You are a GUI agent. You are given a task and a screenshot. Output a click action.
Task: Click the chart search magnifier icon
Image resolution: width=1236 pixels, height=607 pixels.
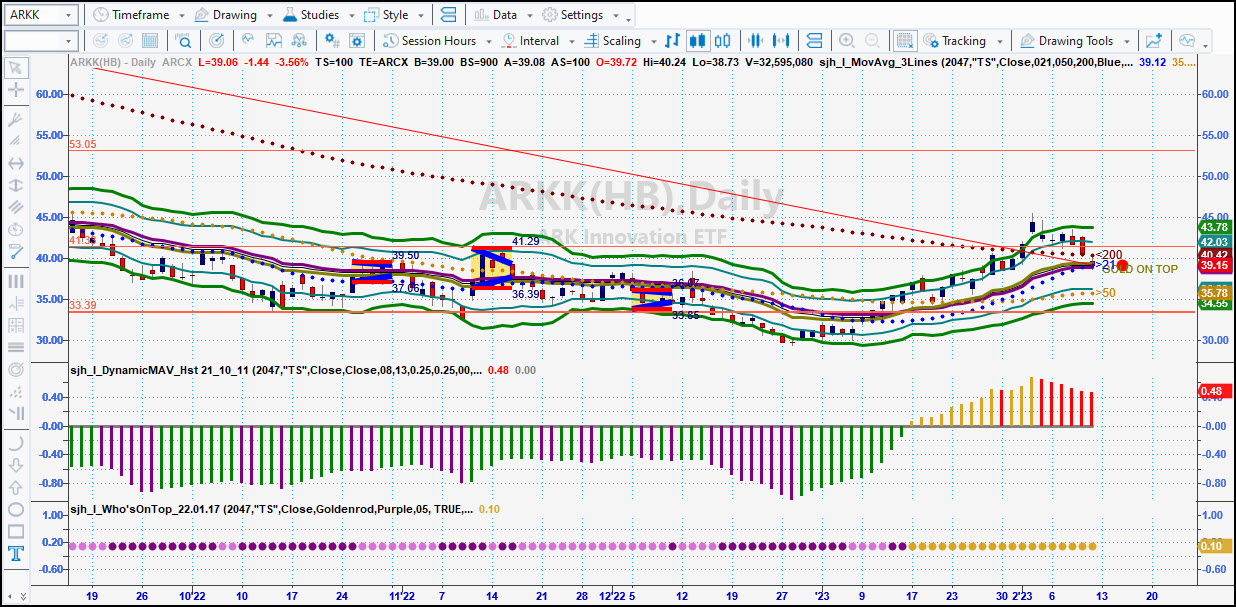pos(184,41)
